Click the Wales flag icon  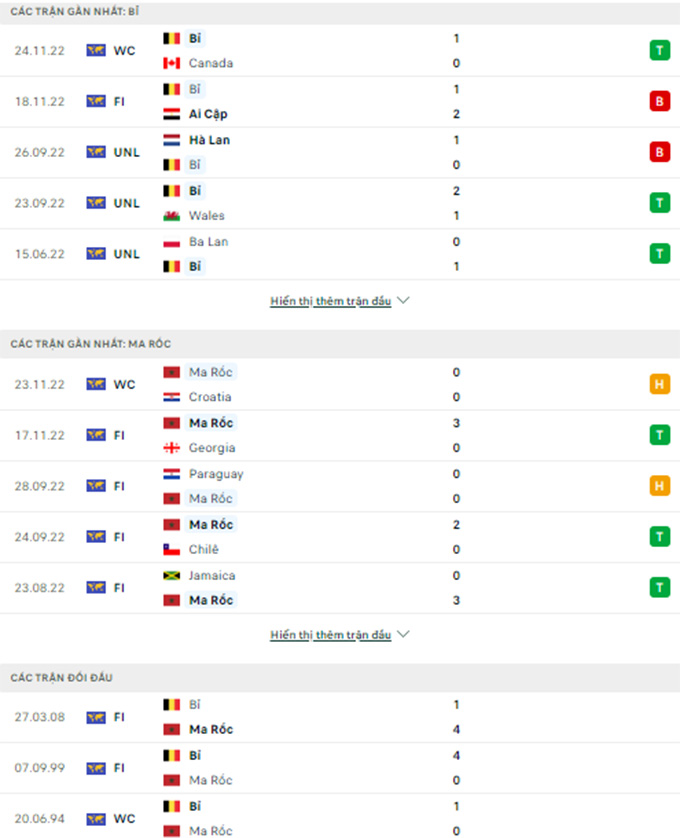point(171,215)
